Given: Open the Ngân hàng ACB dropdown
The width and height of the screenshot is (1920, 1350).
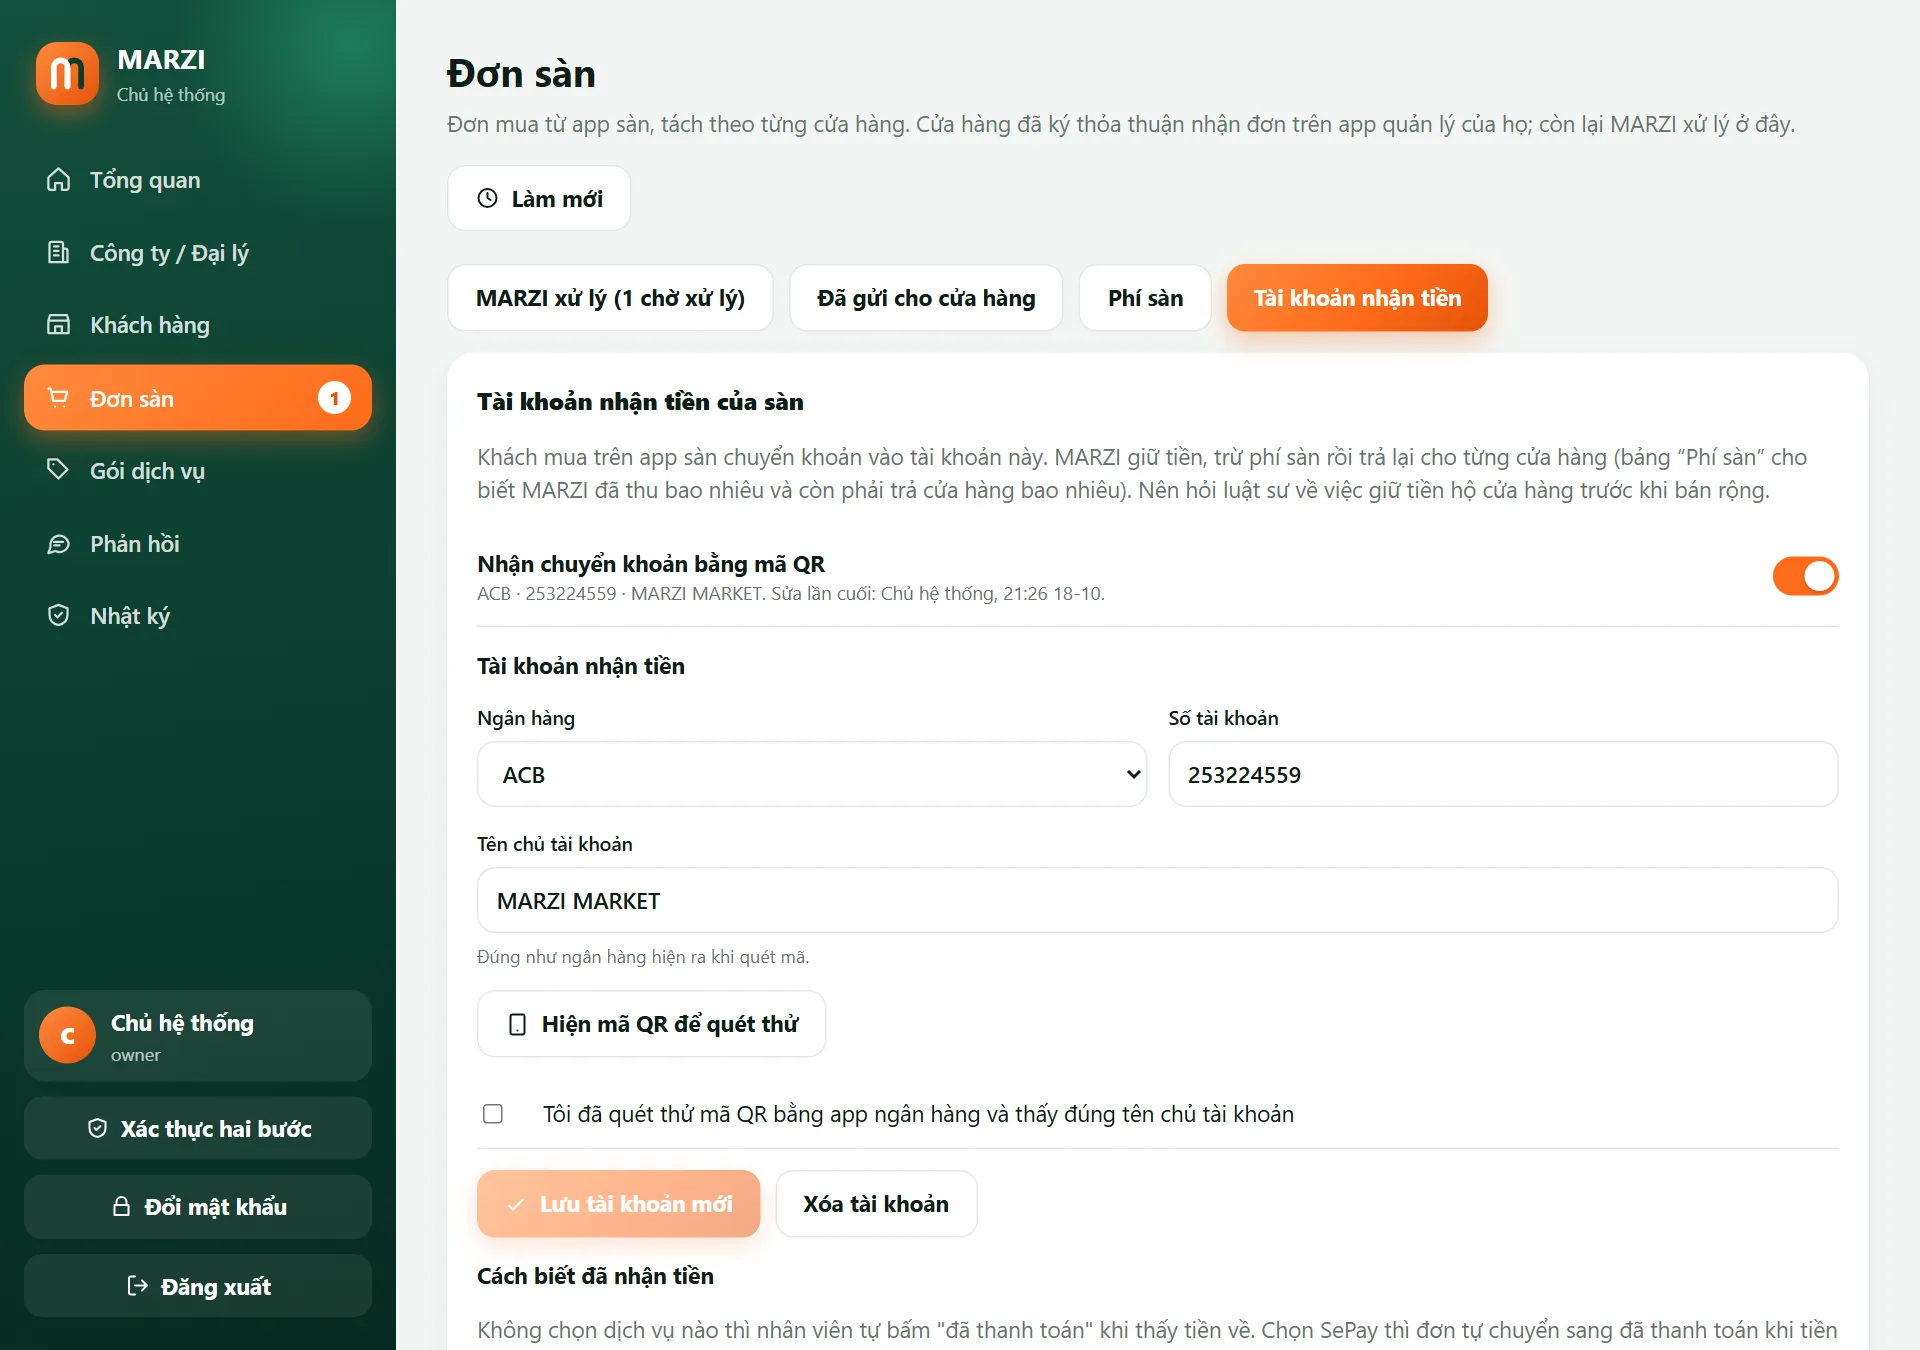Looking at the screenshot, I should (x=812, y=774).
